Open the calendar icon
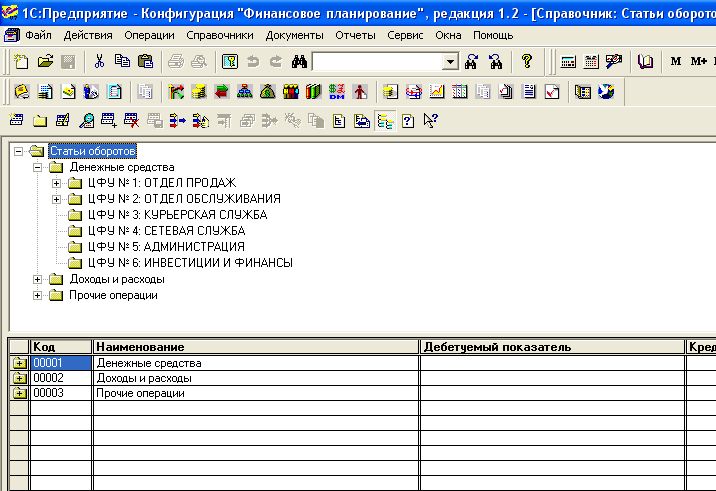This screenshot has height=491, width=716. point(591,61)
